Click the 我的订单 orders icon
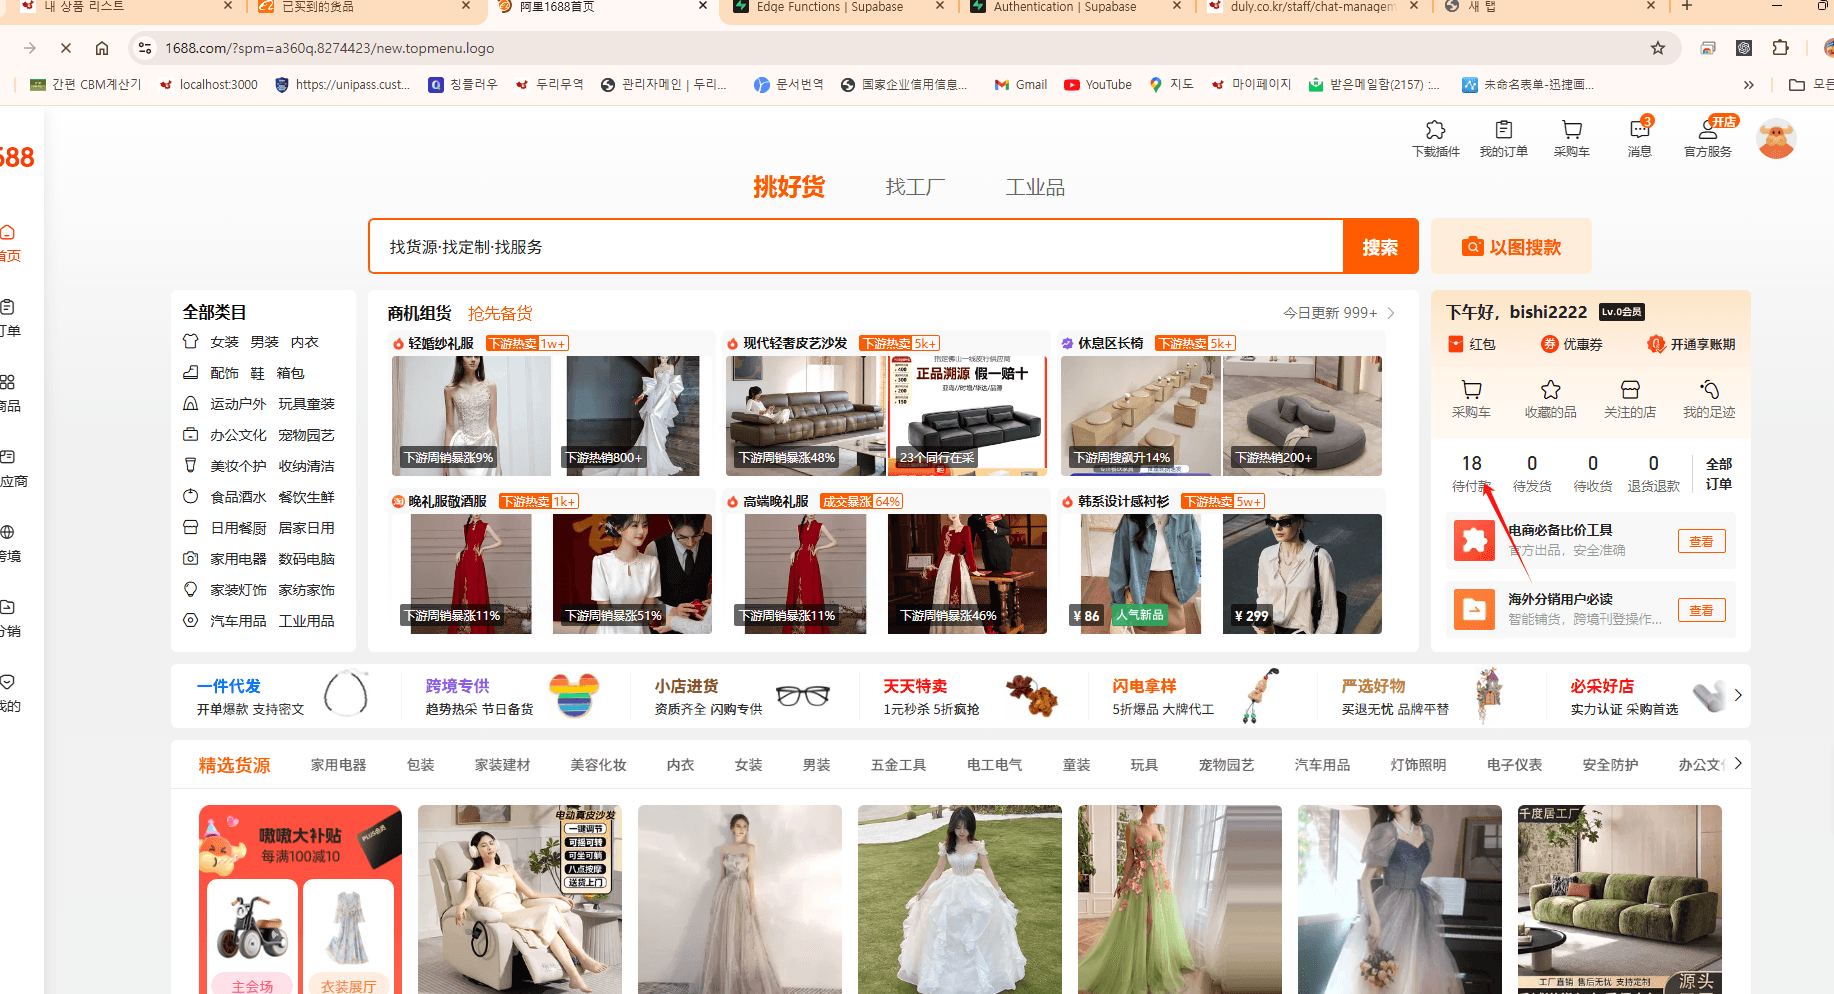The image size is (1834, 994). [1504, 138]
